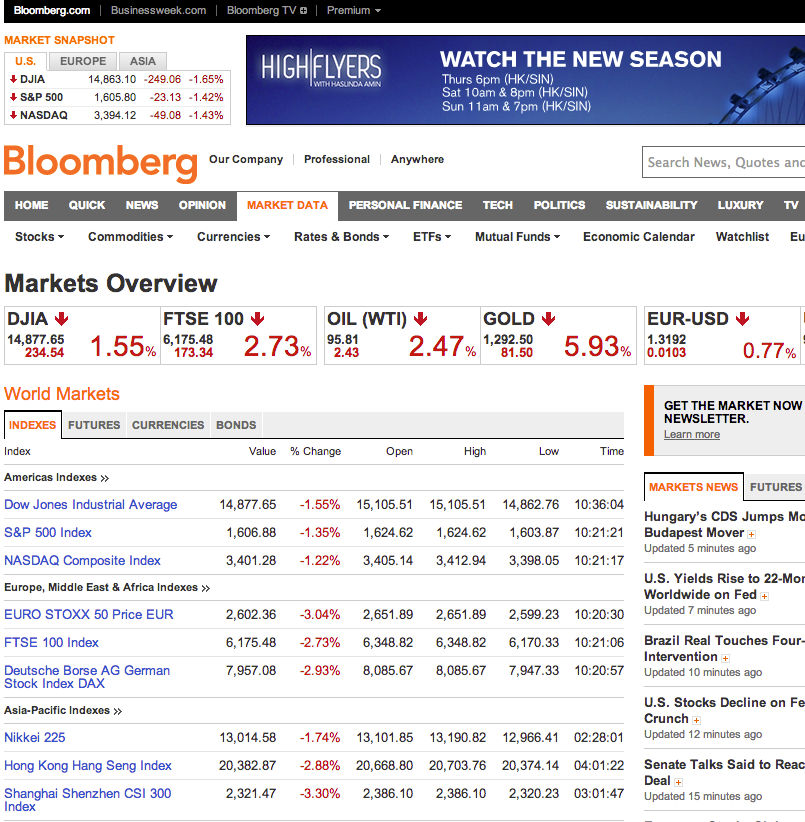Select the MARKETS NEWS sidebar tab
805x822 pixels.
693,487
